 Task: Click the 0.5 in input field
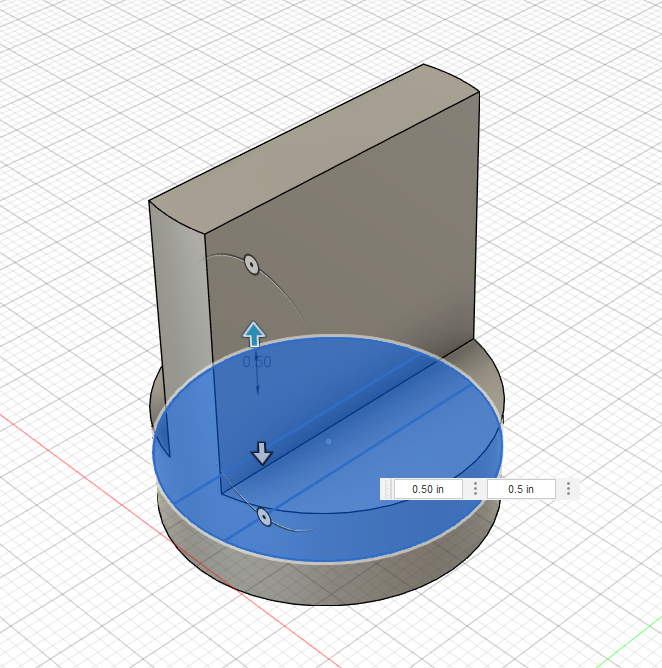point(521,489)
